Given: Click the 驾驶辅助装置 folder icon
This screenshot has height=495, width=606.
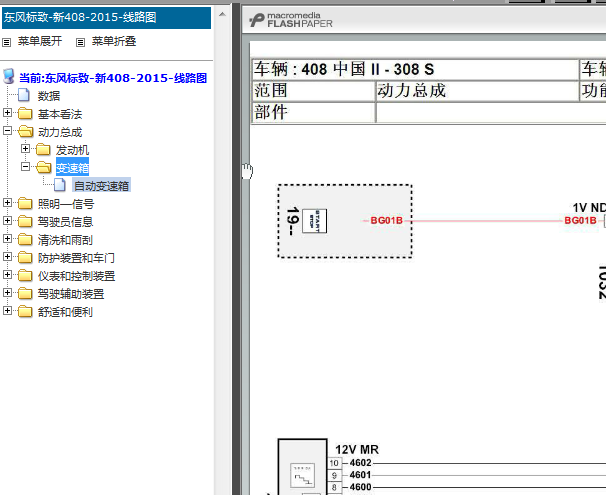Looking at the screenshot, I should pyautogui.click(x=25, y=293).
